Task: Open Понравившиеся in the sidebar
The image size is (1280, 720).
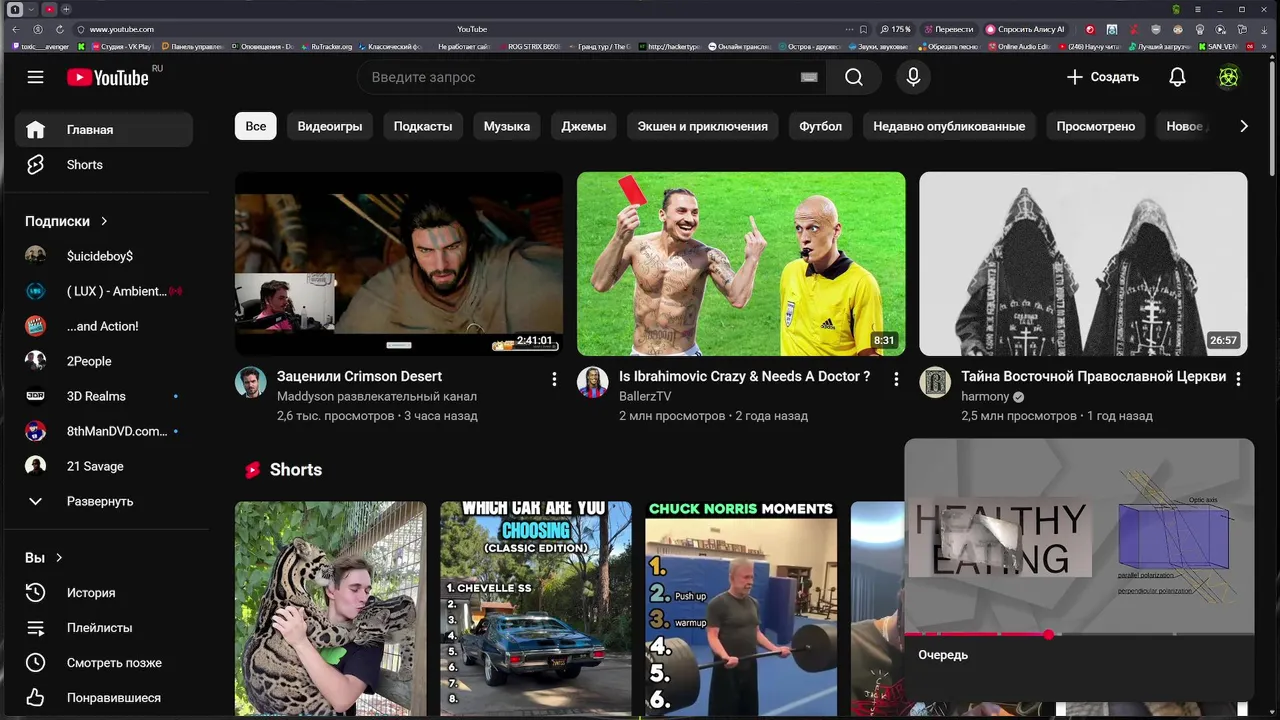Action: click(x=104, y=698)
